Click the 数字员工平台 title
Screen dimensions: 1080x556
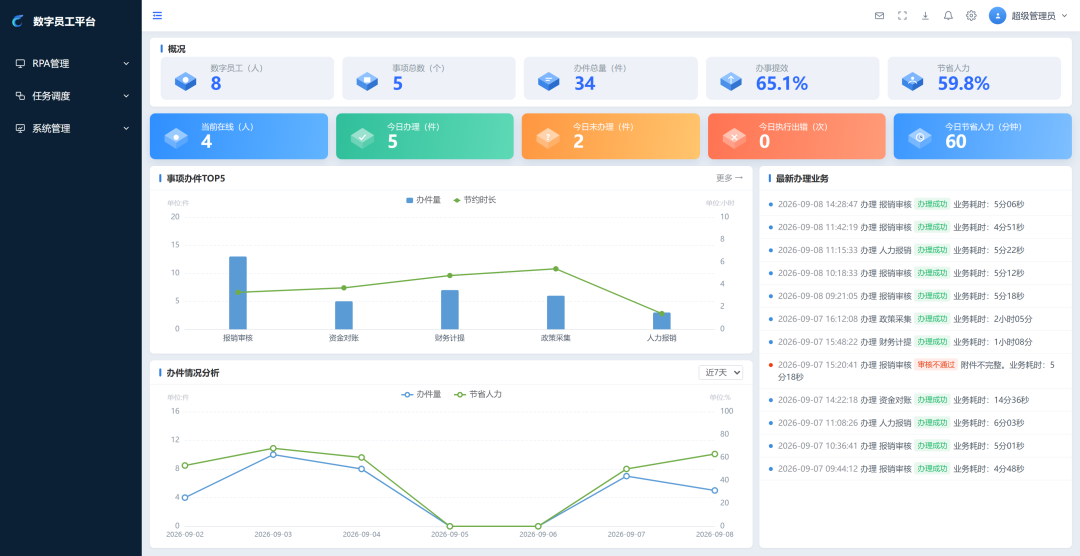point(64,21)
